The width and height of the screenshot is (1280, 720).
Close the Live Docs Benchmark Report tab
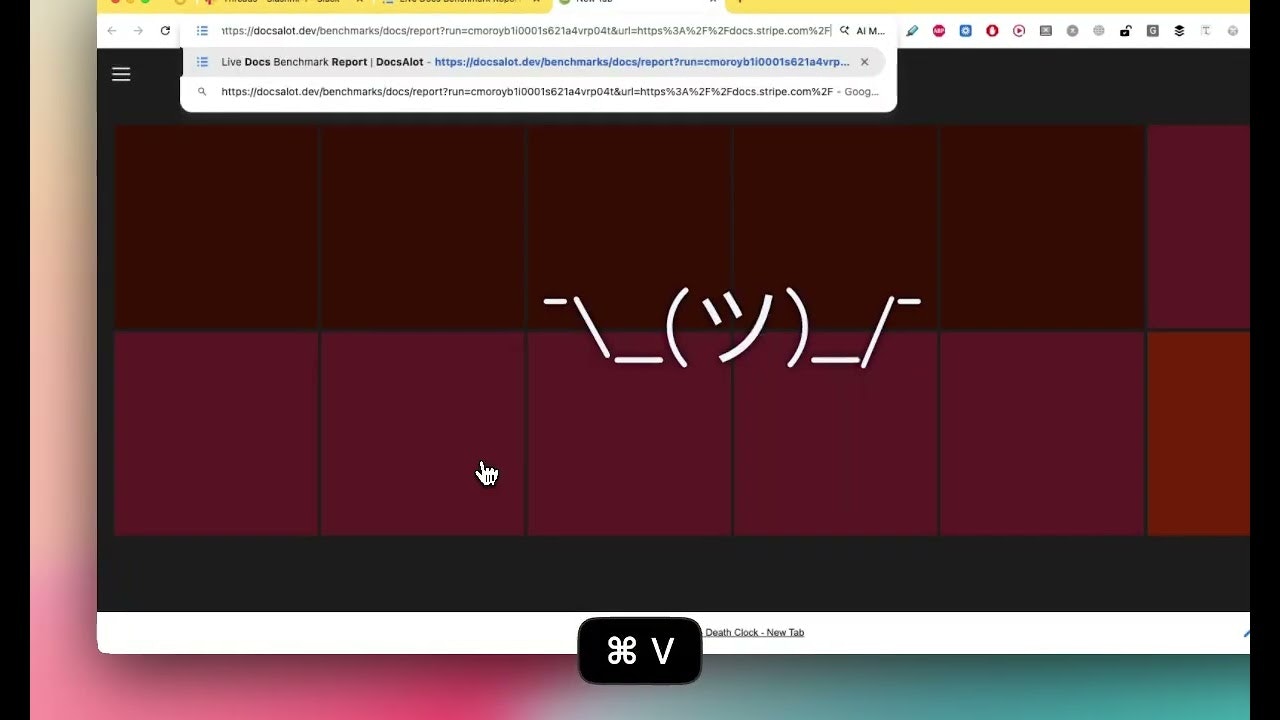click(536, 2)
